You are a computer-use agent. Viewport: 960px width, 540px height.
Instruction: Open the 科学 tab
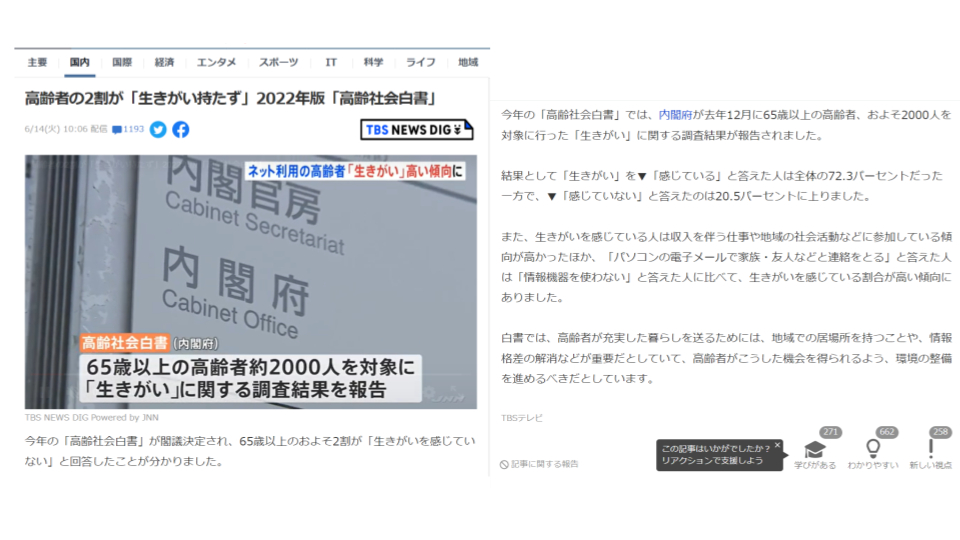pyautogui.click(x=373, y=62)
